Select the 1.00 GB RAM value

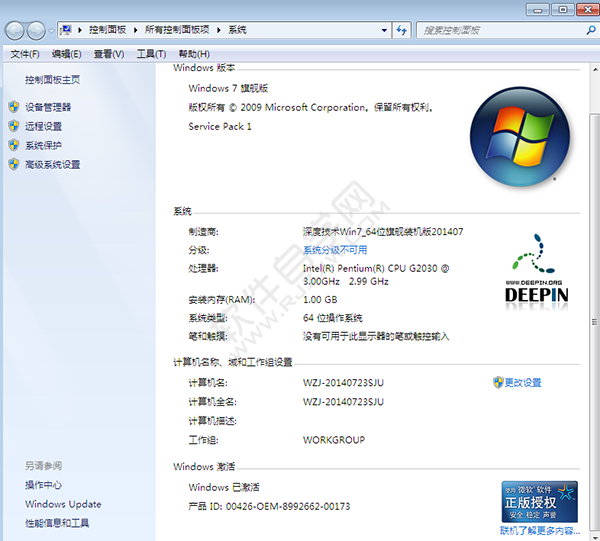pyautogui.click(x=320, y=299)
